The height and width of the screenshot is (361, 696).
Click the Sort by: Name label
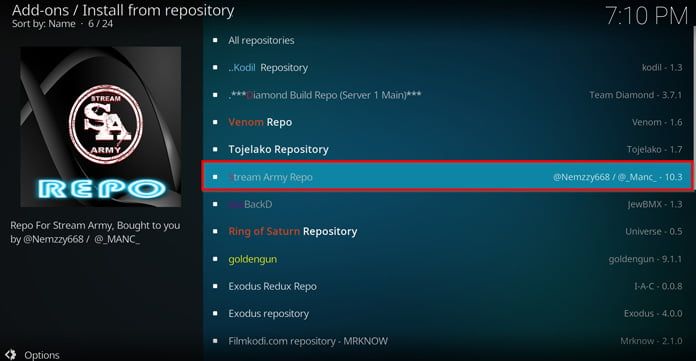44,24
